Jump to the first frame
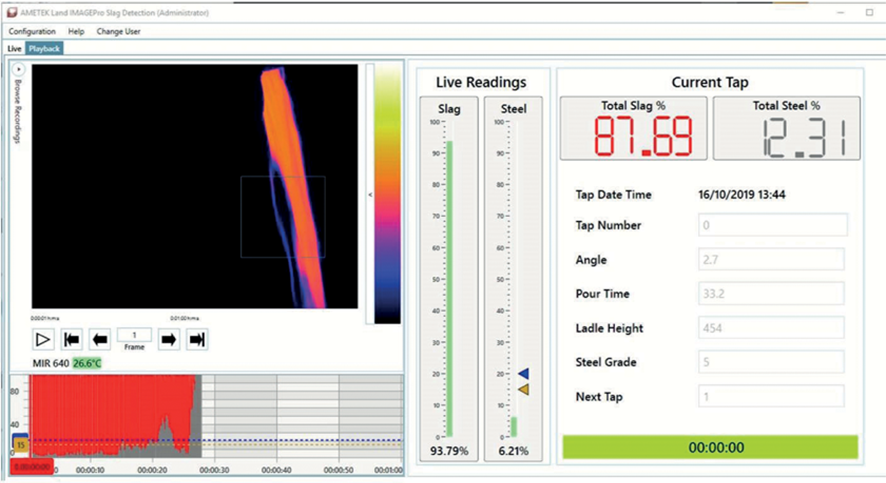The image size is (886, 483). 72,340
